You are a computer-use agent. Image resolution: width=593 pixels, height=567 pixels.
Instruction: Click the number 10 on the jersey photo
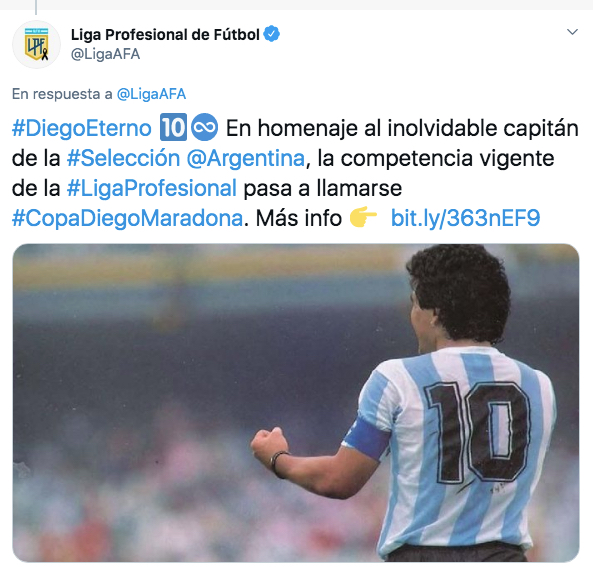coord(478,431)
